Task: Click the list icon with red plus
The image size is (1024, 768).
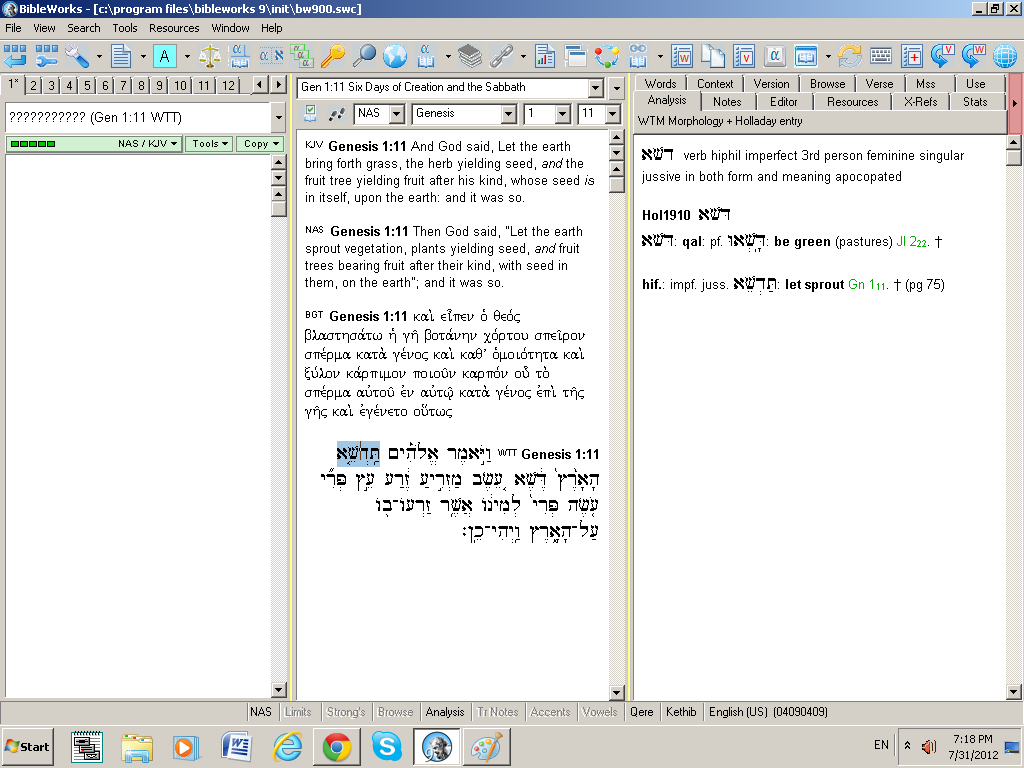Action: pyautogui.click(x=912, y=56)
